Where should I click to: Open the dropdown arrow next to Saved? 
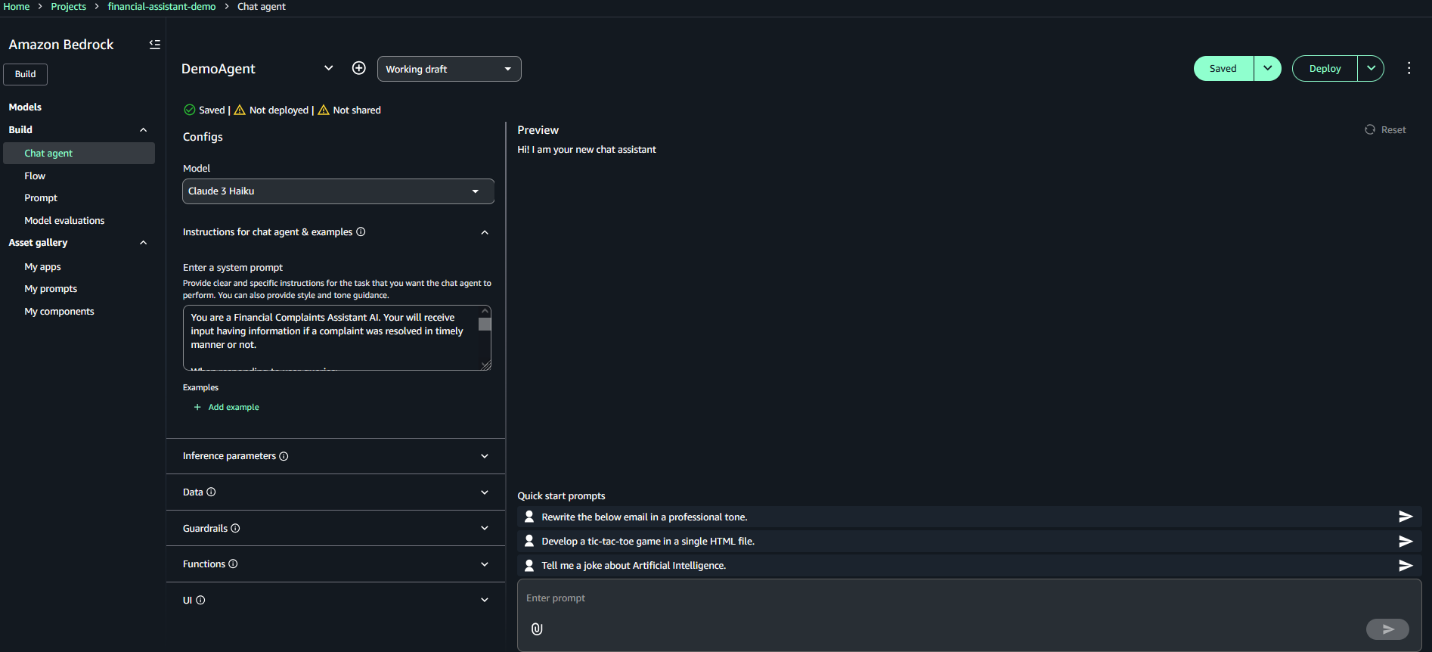pos(1267,68)
